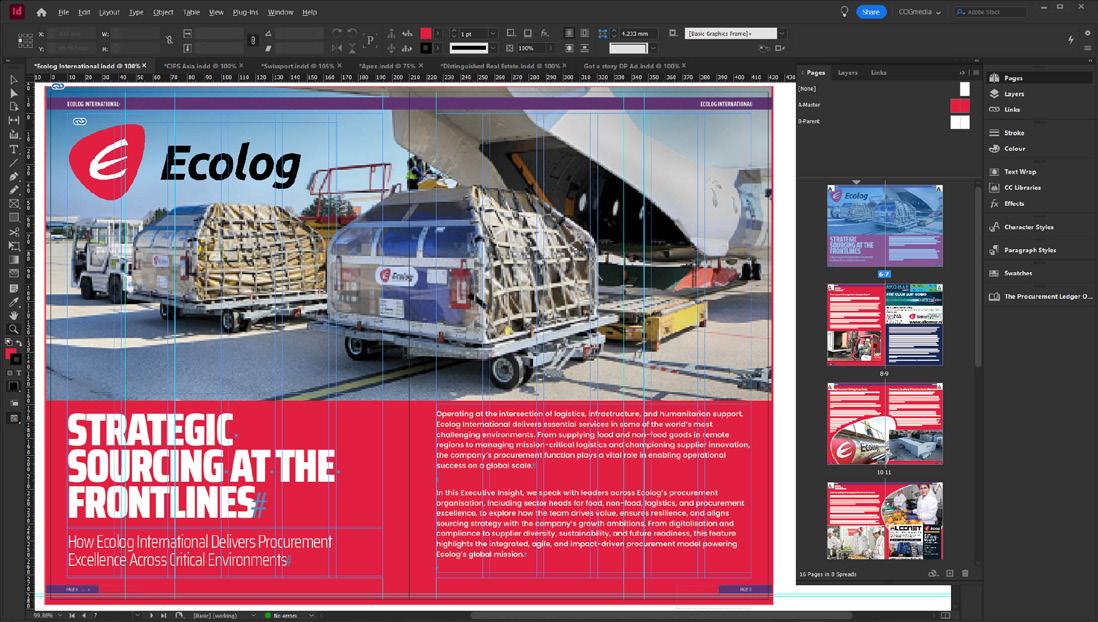Screen dimensions: 1098x622
Task: Open the opacity 100% dropdown arrow
Action: pyautogui.click(x=551, y=48)
